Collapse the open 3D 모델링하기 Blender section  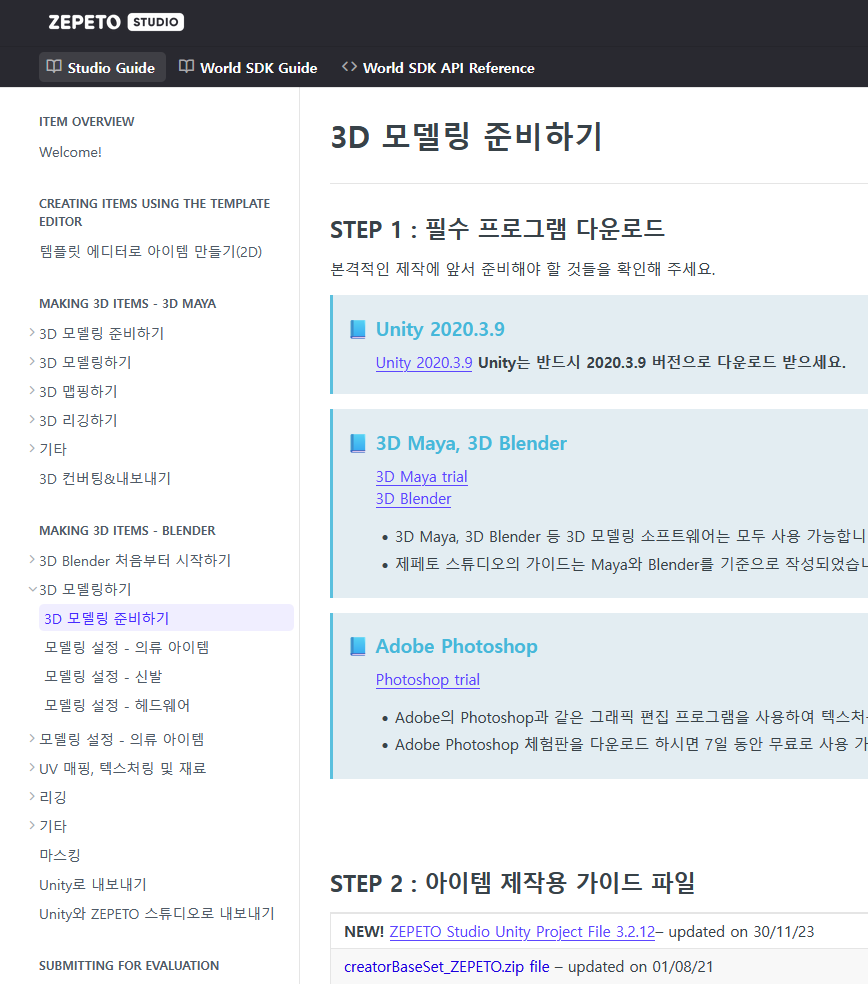tap(32, 589)
